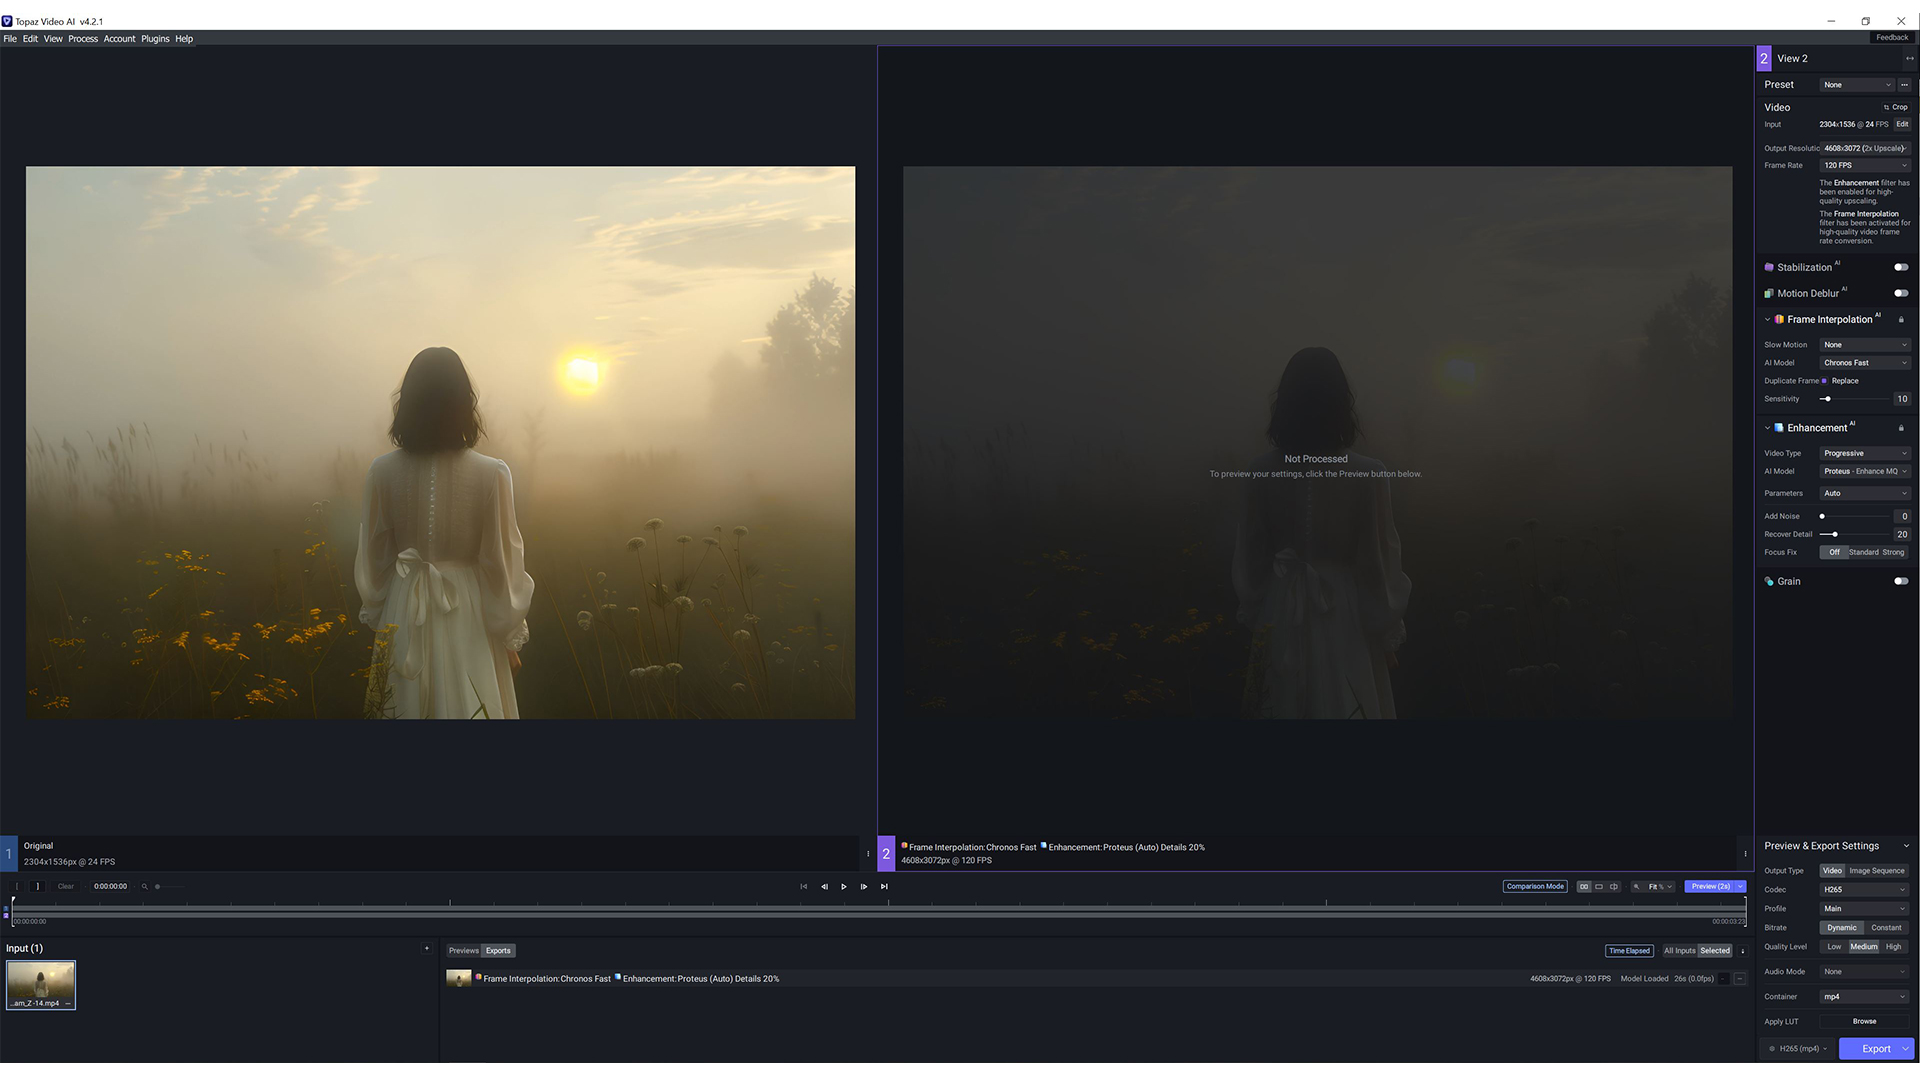Enable the Grain filter toggle

click(x=1900, y=581)
